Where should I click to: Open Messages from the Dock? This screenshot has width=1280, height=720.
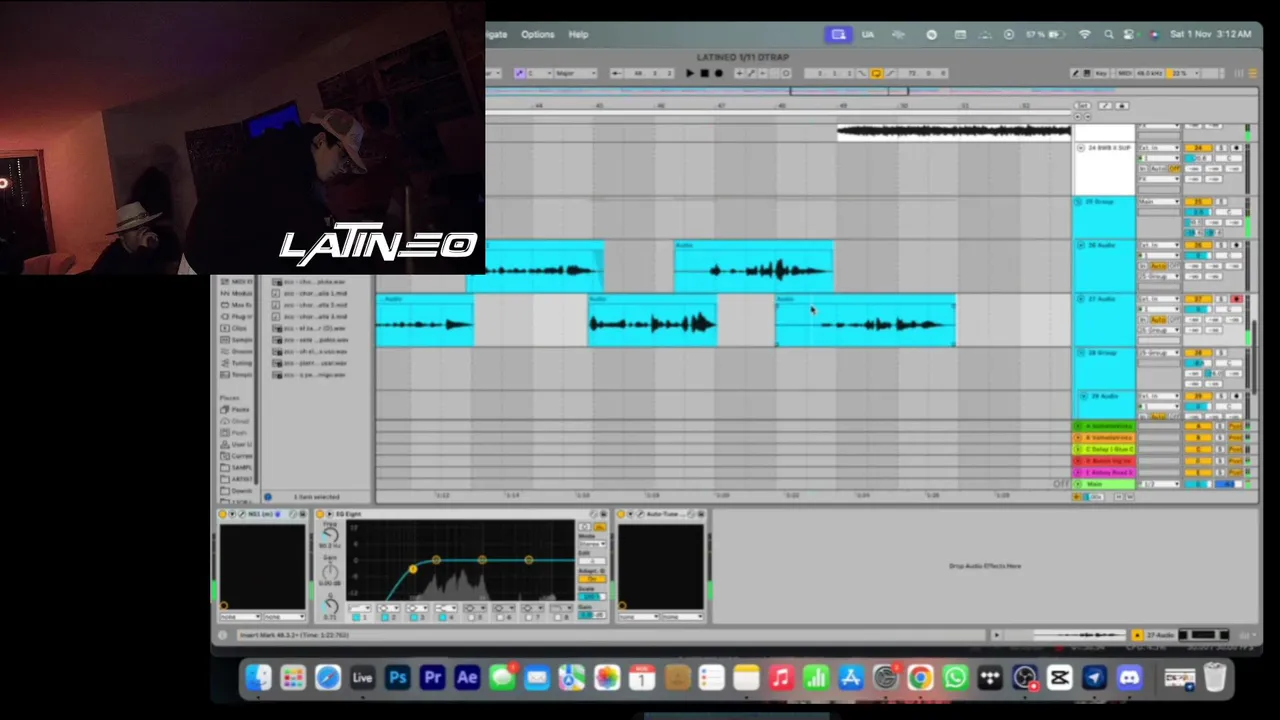click(x=502, y=678)
